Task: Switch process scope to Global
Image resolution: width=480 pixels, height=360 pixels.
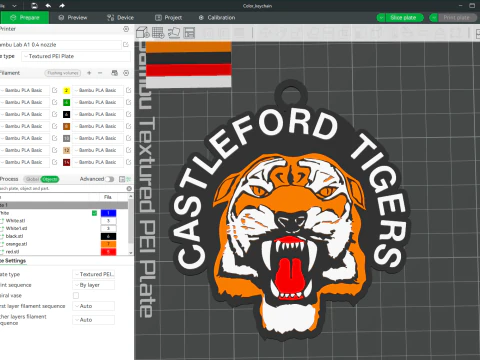Action: click(x=32, y=179)
